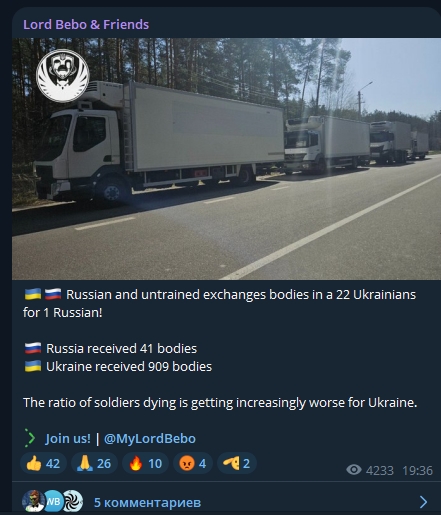The width and height of the screenshot is (441, 515).
Task: Click the eye views counter icon
Action: [354, 470]
